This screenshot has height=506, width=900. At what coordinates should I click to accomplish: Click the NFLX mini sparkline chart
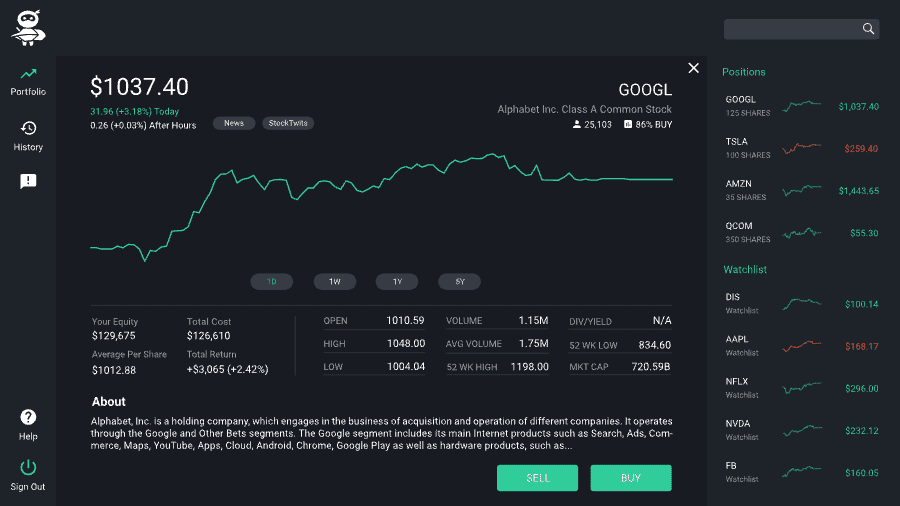[802, 388]
